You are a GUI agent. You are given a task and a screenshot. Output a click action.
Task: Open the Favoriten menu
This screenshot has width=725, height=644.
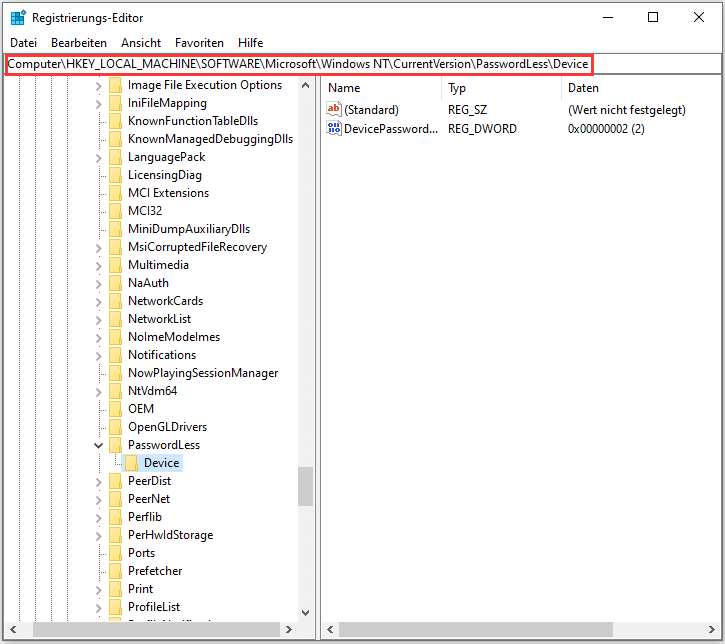199,43
